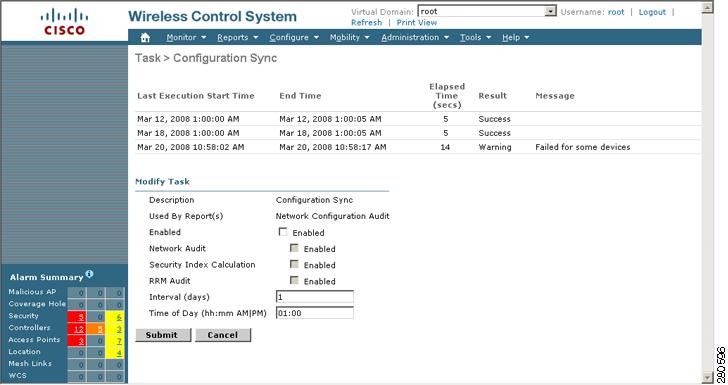Open the Mobility menu

[x=349, y=38]
